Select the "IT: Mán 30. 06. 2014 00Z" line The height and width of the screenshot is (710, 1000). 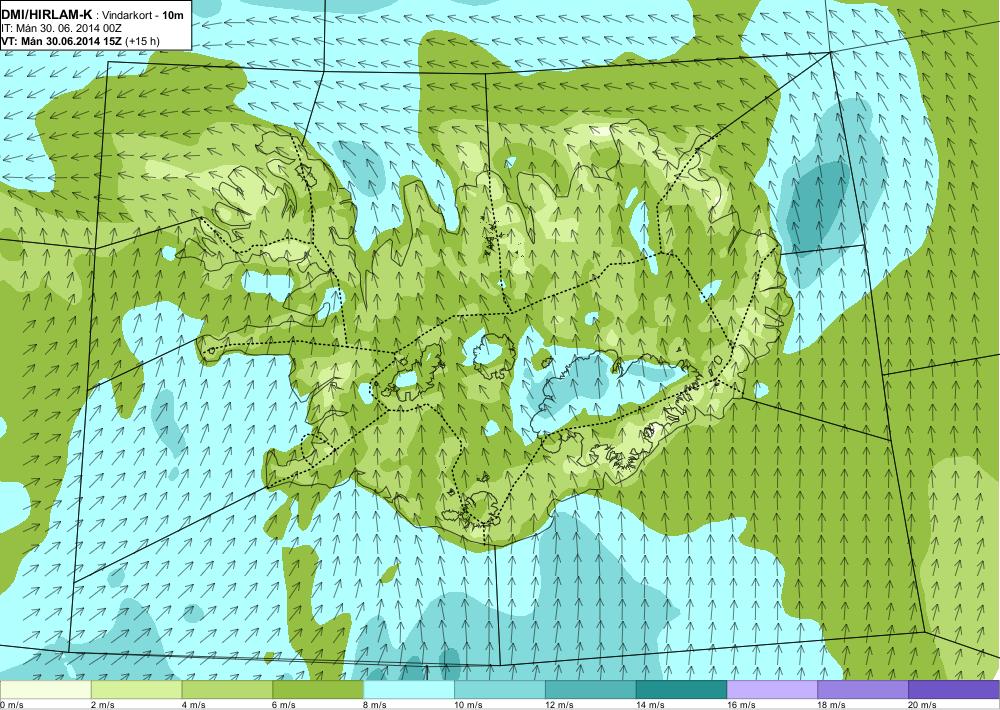click(61, 28)
